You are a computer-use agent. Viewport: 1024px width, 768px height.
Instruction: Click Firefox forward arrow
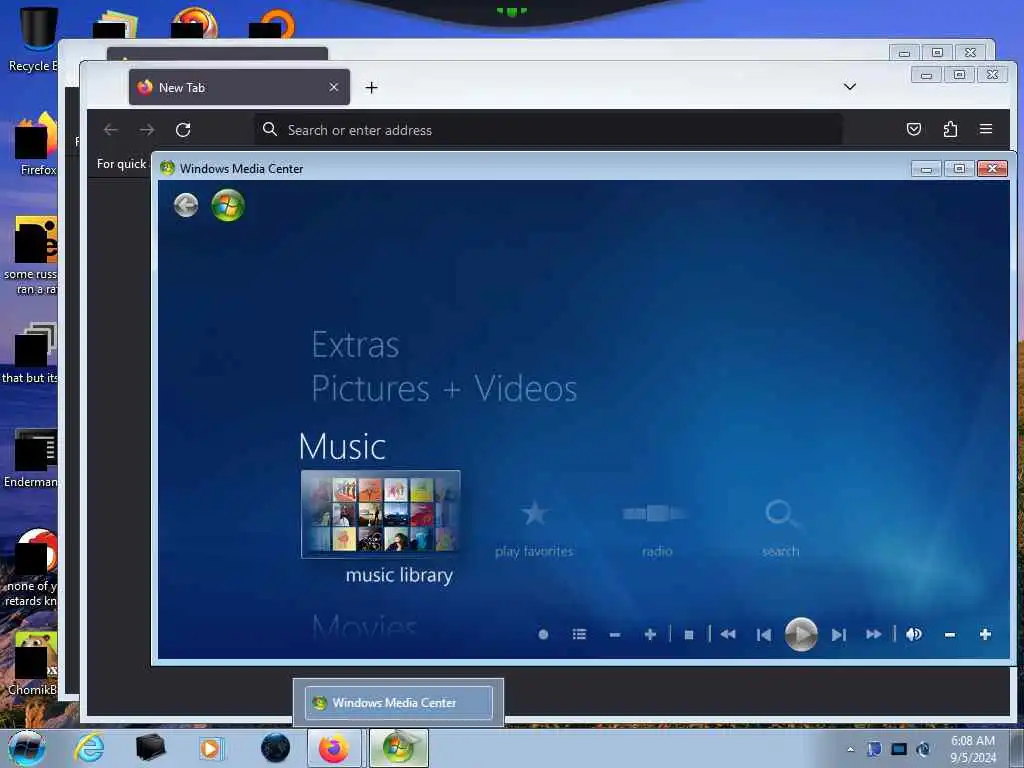tap(147, 130)
